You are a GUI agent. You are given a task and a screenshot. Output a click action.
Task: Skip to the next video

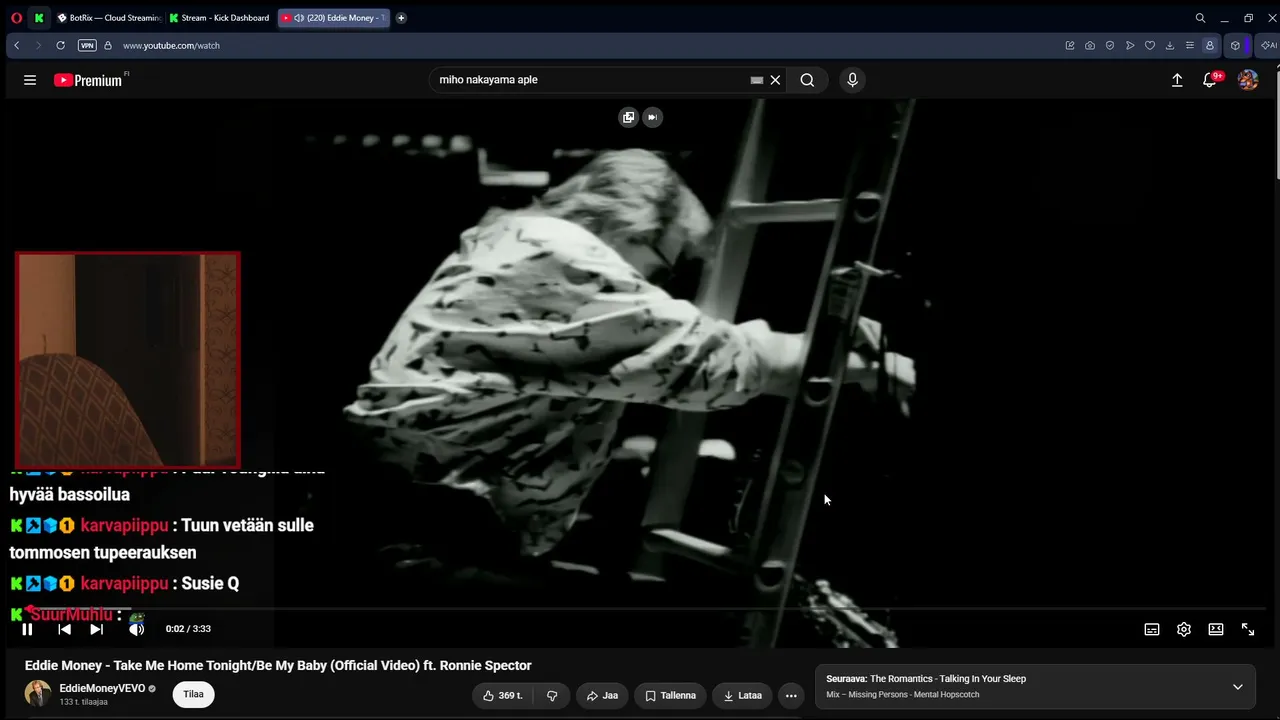pos(96,629)
